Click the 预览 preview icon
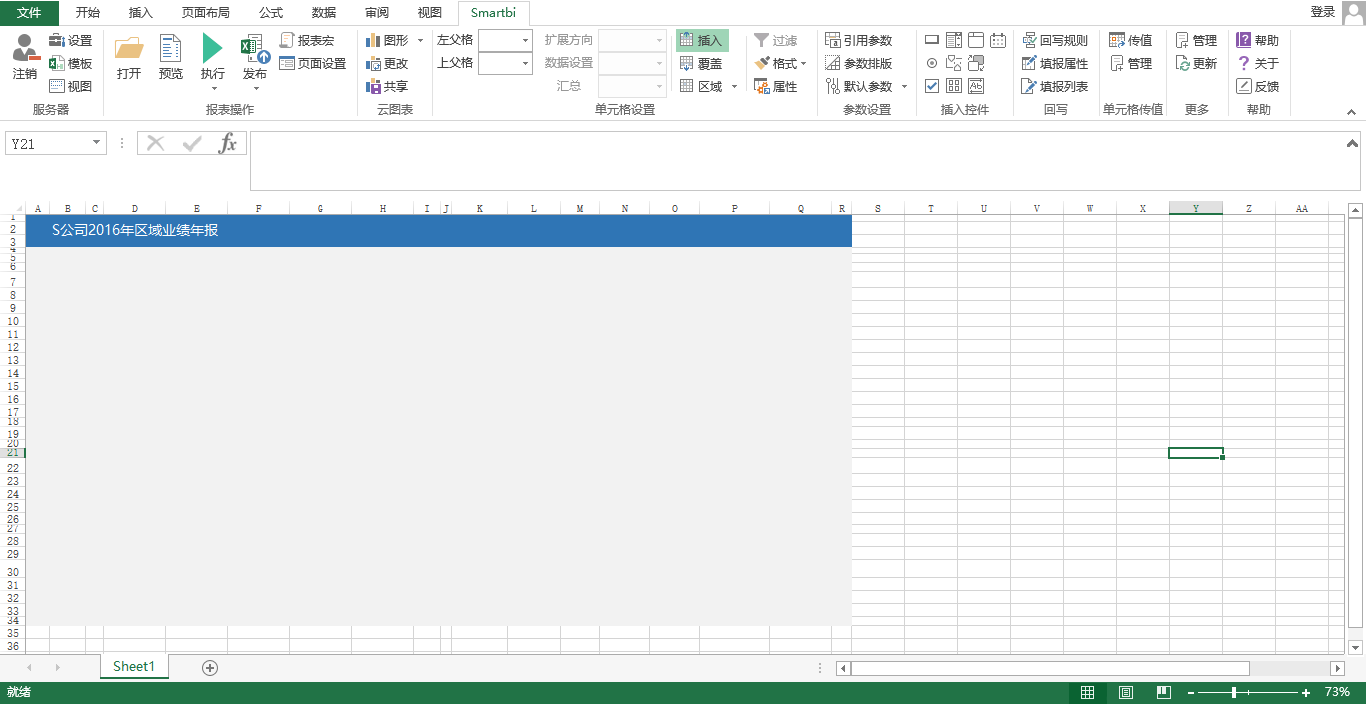The image size is (1366, 704). [171, 50]
